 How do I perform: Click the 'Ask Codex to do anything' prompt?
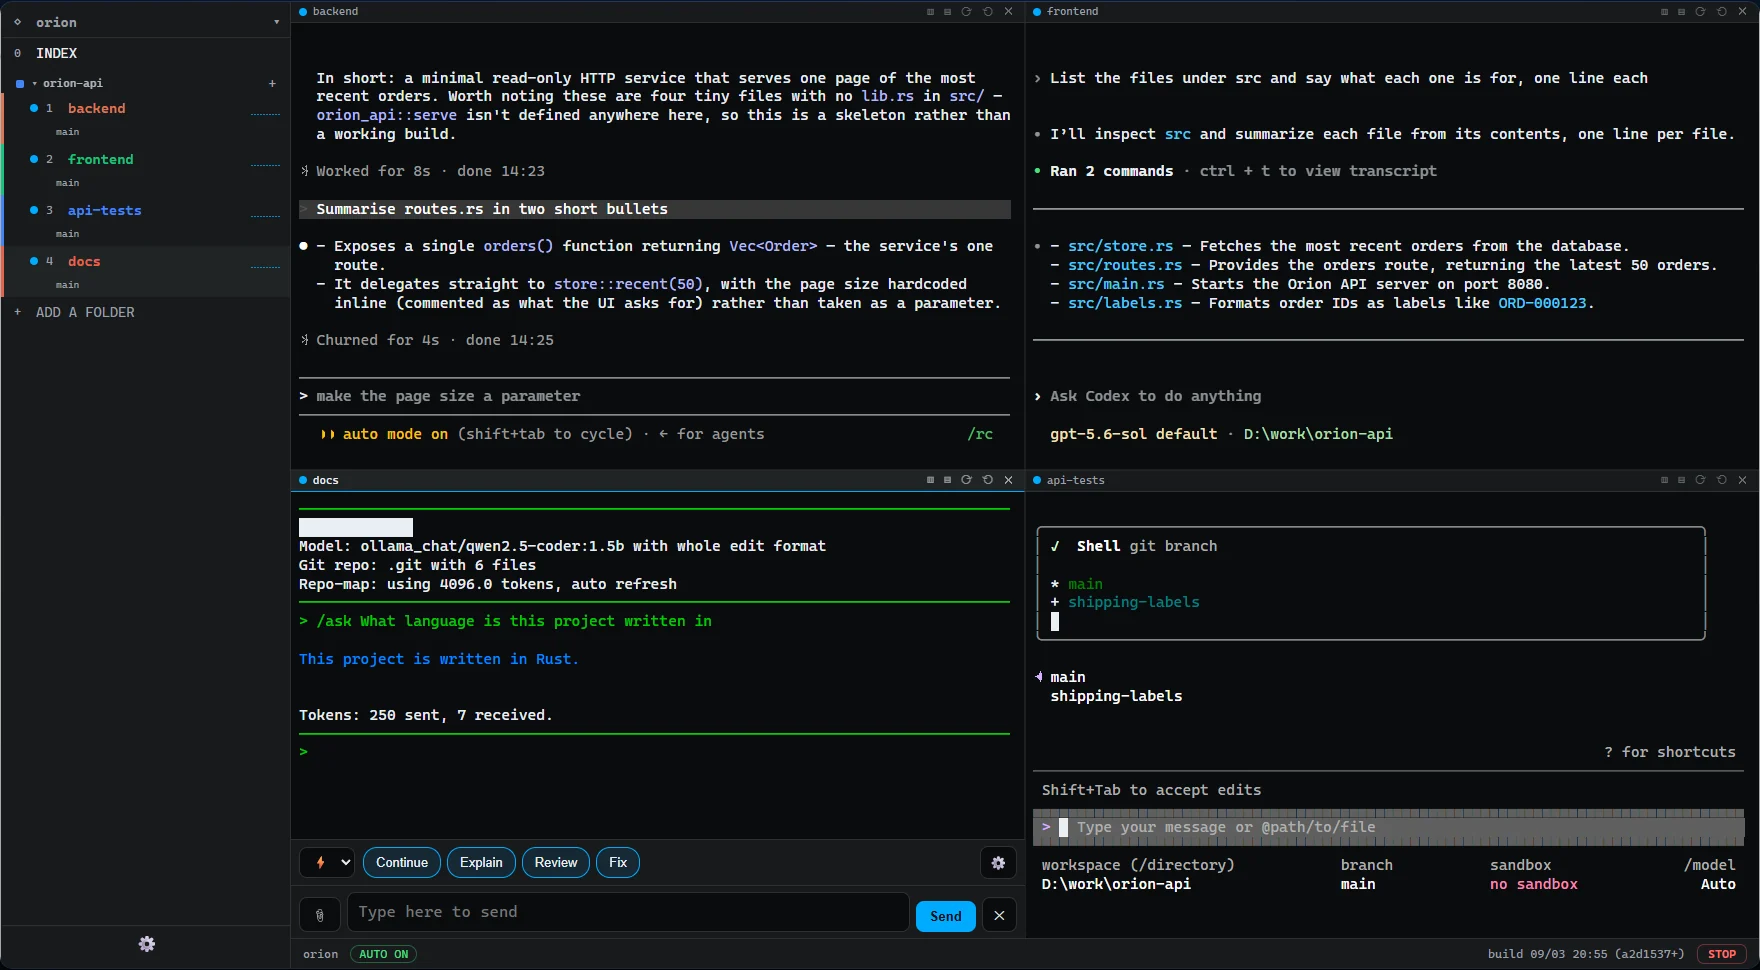coord(1155,396)
